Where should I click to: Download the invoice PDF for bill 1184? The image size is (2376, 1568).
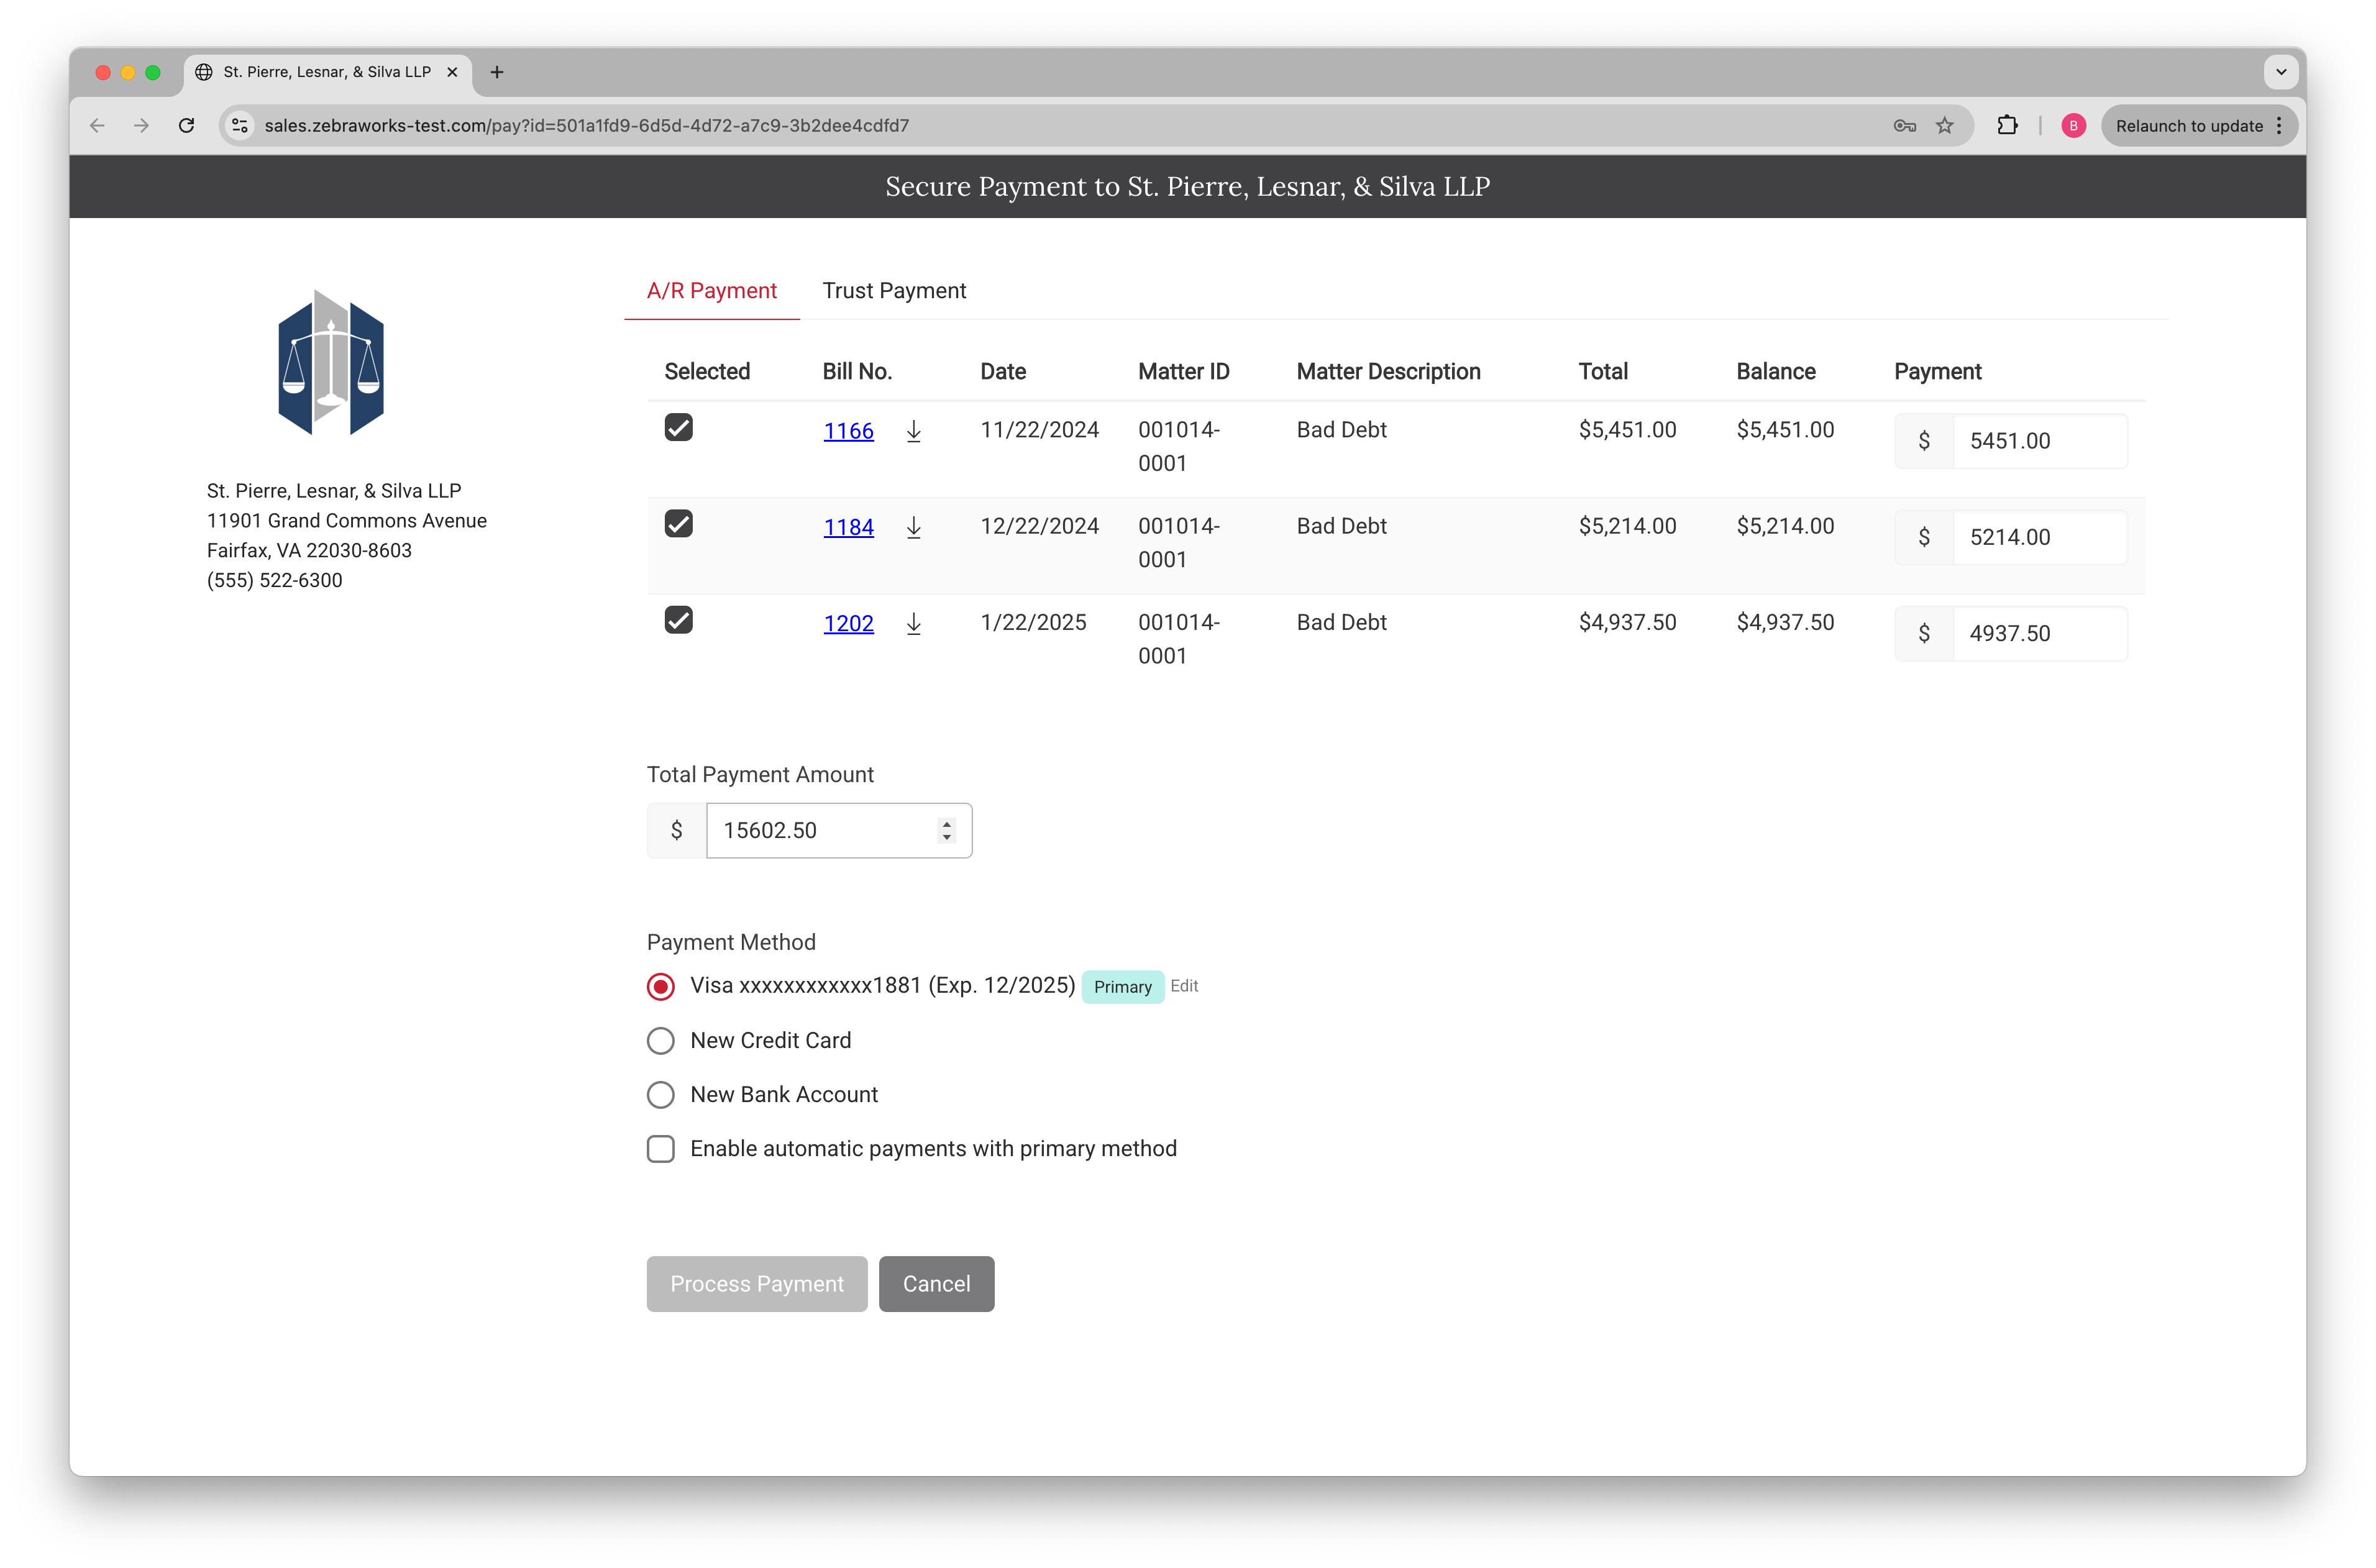[x=913, y=527]
